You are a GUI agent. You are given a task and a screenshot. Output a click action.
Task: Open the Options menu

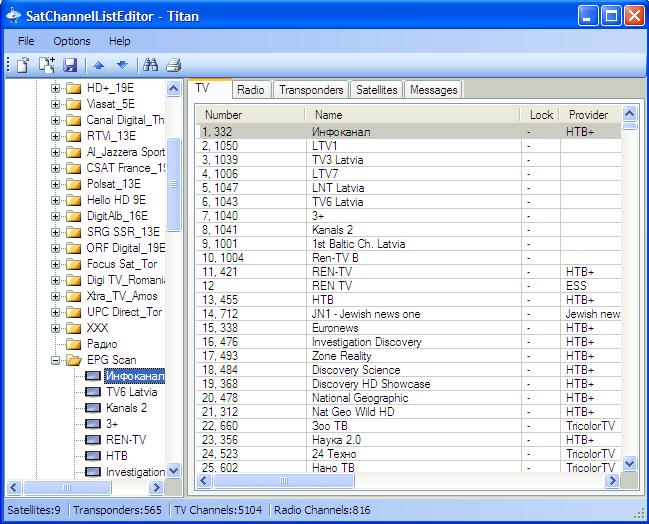click(72, 41)
